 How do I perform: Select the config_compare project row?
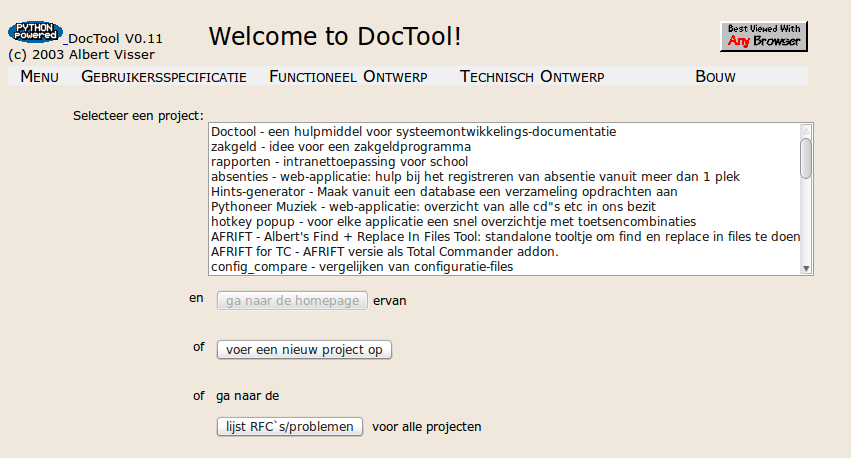pyautogui.click(x=505, y=267)
